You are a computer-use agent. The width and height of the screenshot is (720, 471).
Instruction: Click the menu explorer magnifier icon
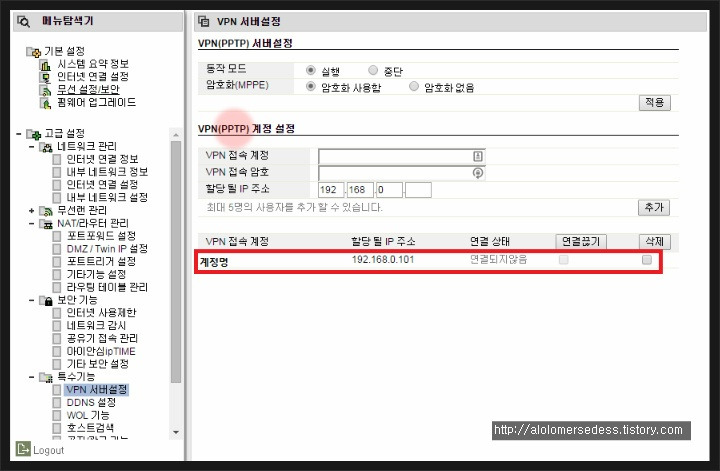[23, 21]
